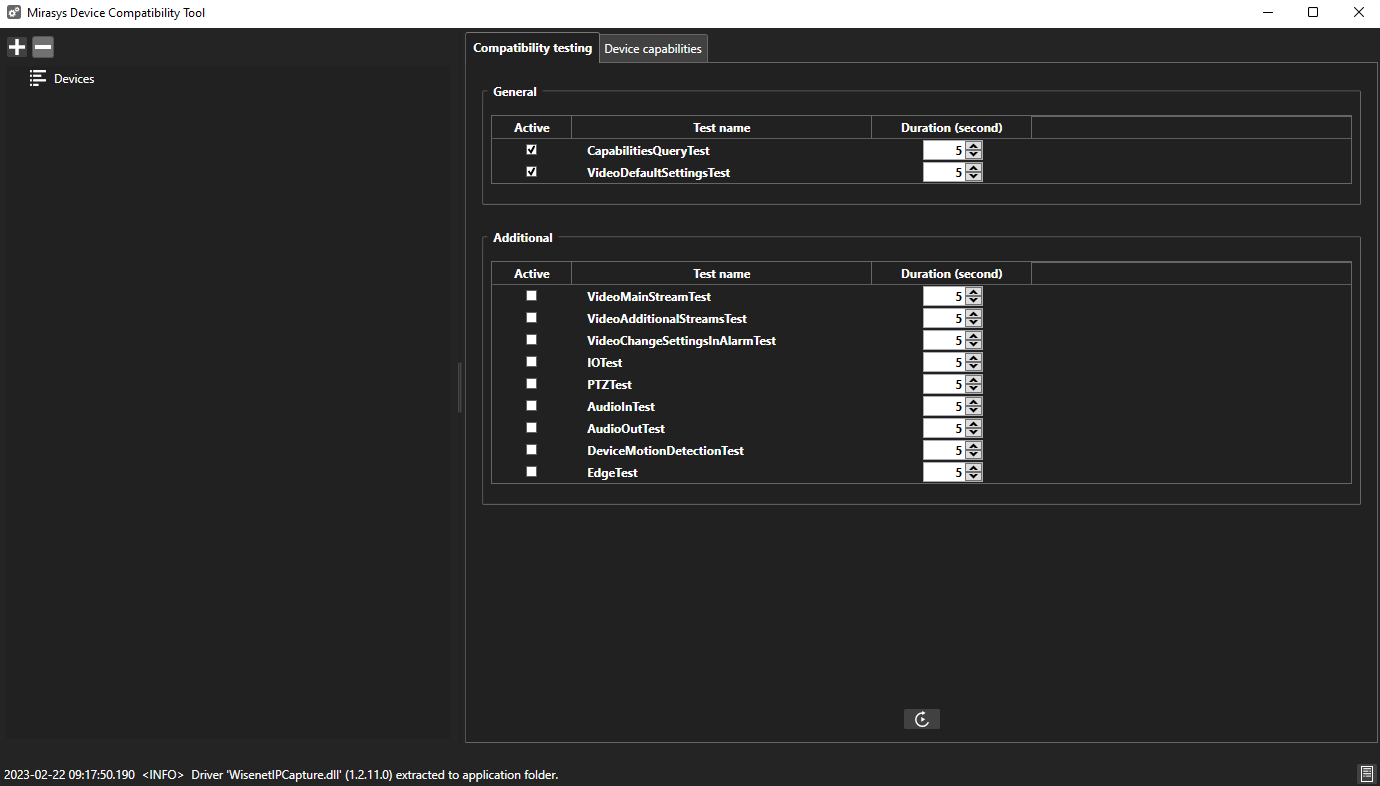Enable the PTZTest checkbox
Screen dimensions: 1380x786
531,384
